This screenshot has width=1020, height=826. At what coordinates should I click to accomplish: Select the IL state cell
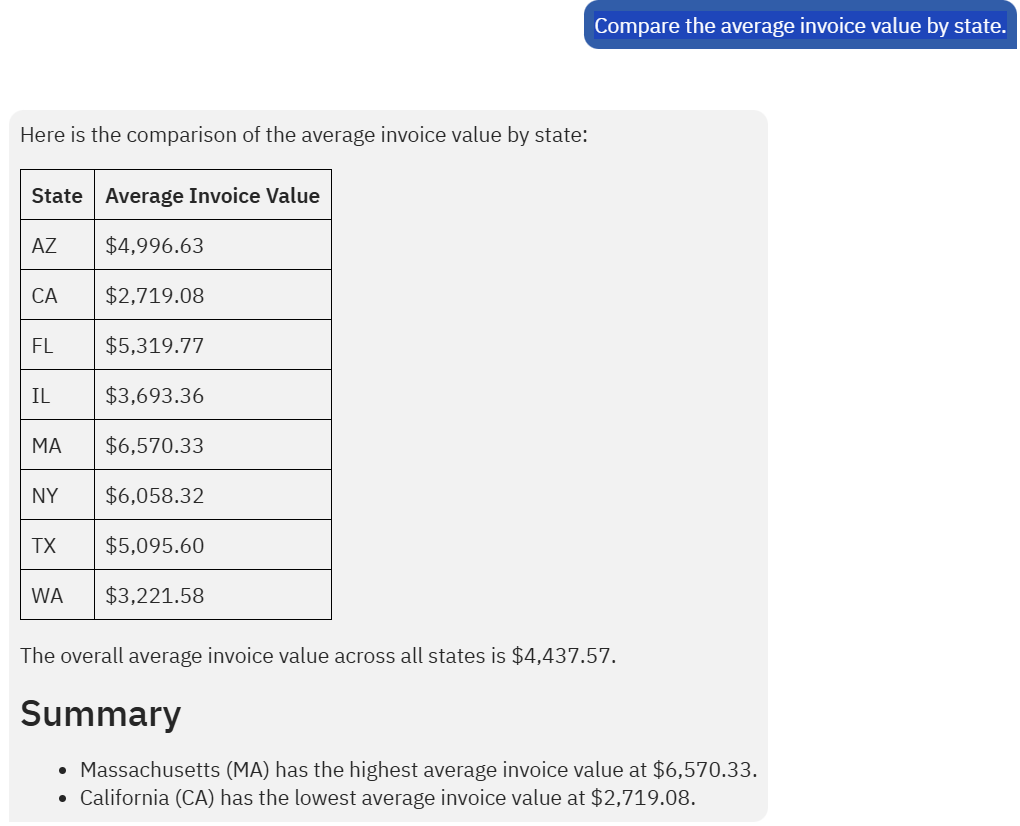[41, 396]
